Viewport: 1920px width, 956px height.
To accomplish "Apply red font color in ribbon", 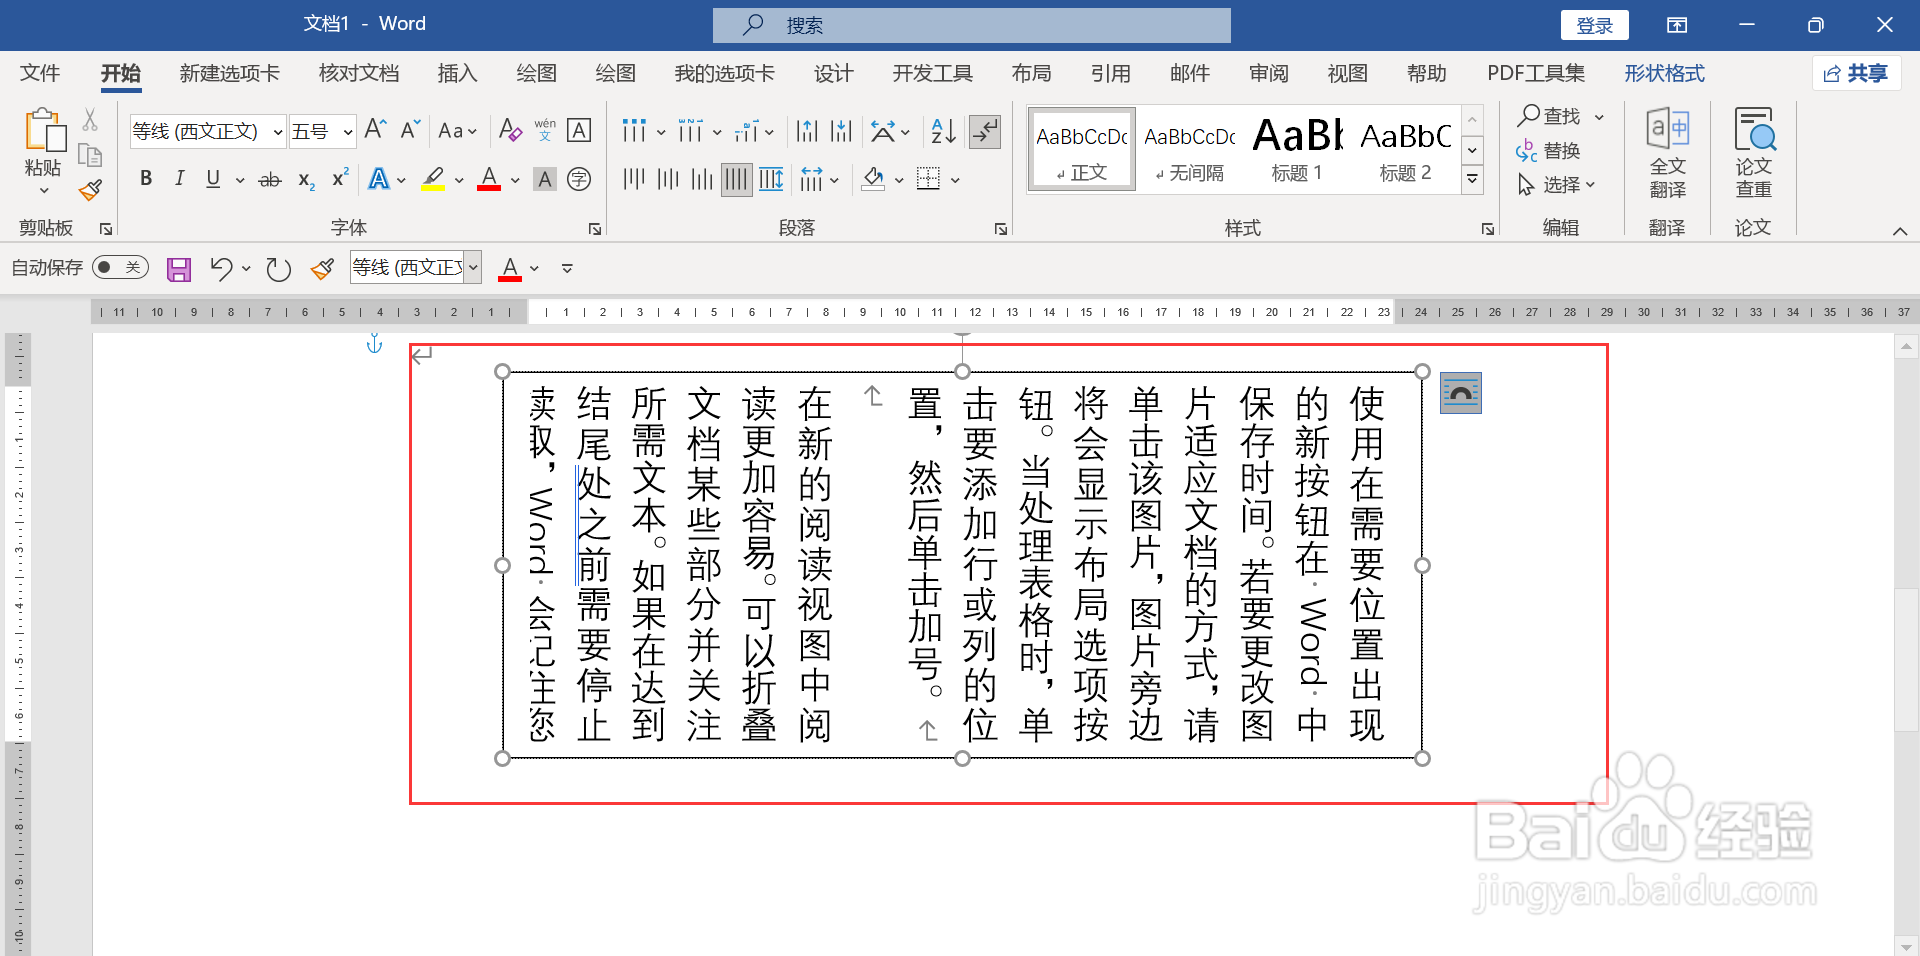I will [x=489, y=179].
